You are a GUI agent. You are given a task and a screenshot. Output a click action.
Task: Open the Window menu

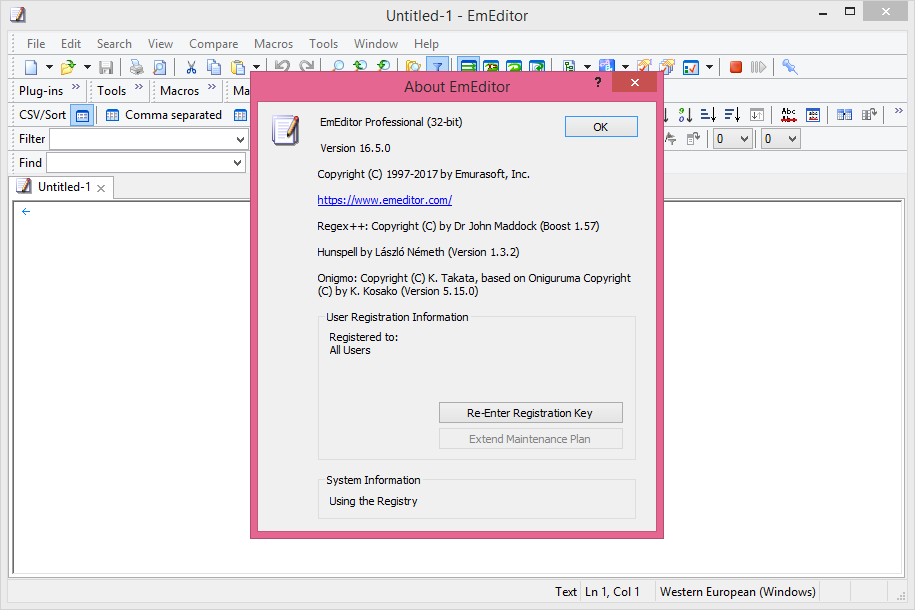376,44
